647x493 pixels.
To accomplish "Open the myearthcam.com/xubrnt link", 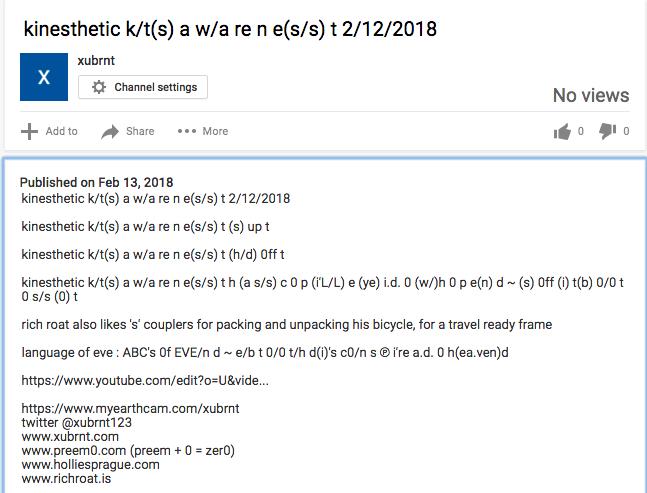I will point(130,408).
